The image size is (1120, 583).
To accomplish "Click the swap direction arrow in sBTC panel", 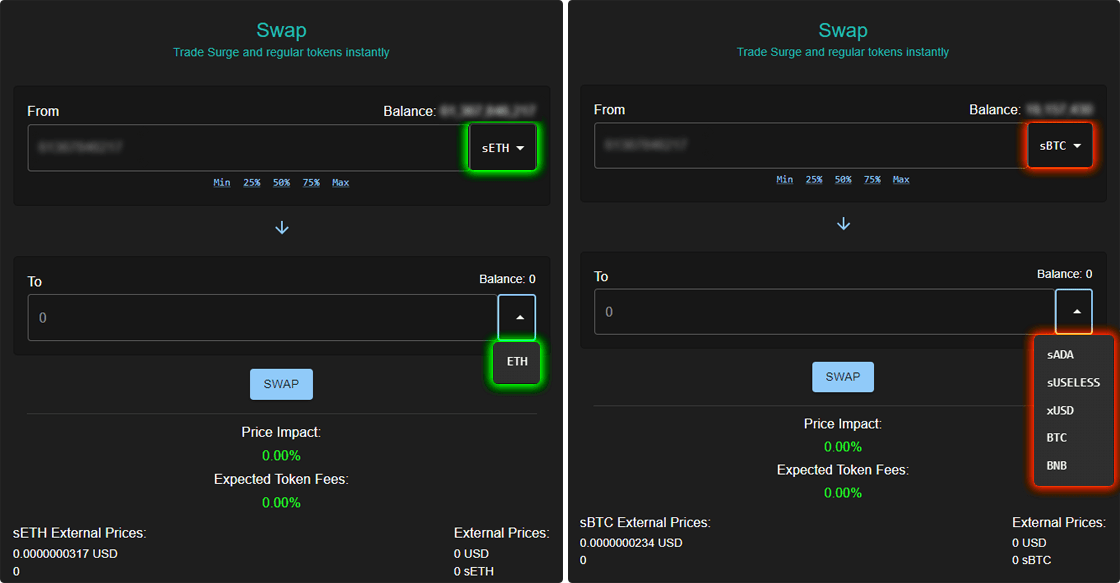I will pos(843,224).
